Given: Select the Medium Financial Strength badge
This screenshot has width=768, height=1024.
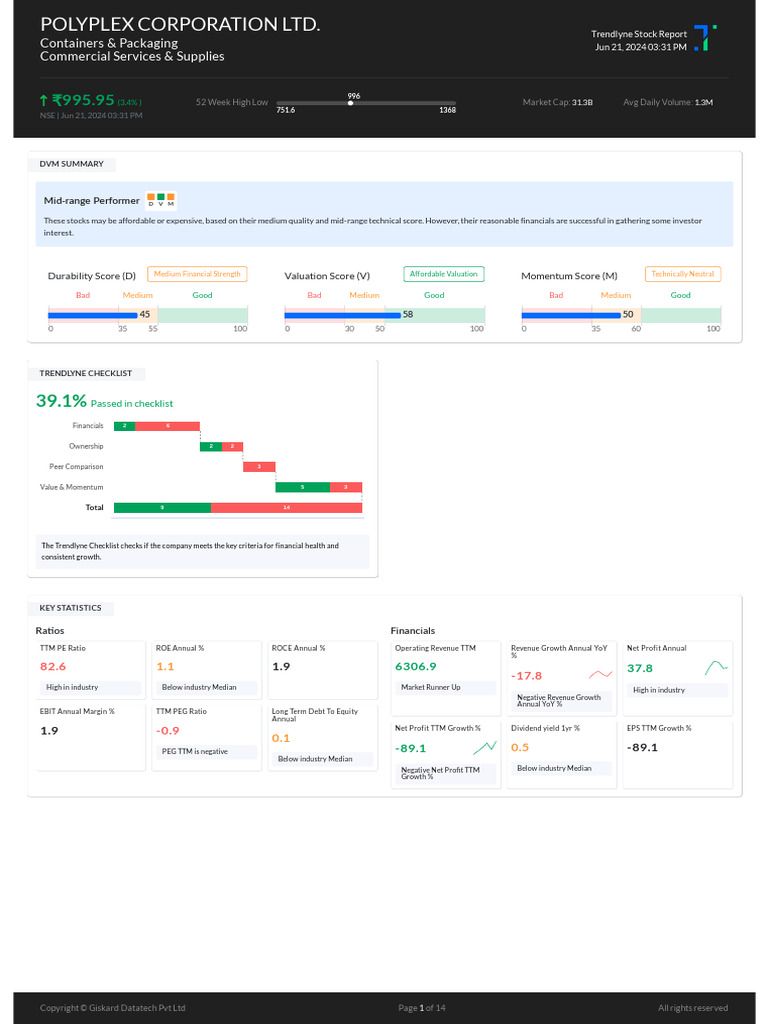Looking at the screenshot, I should [197, 274].
